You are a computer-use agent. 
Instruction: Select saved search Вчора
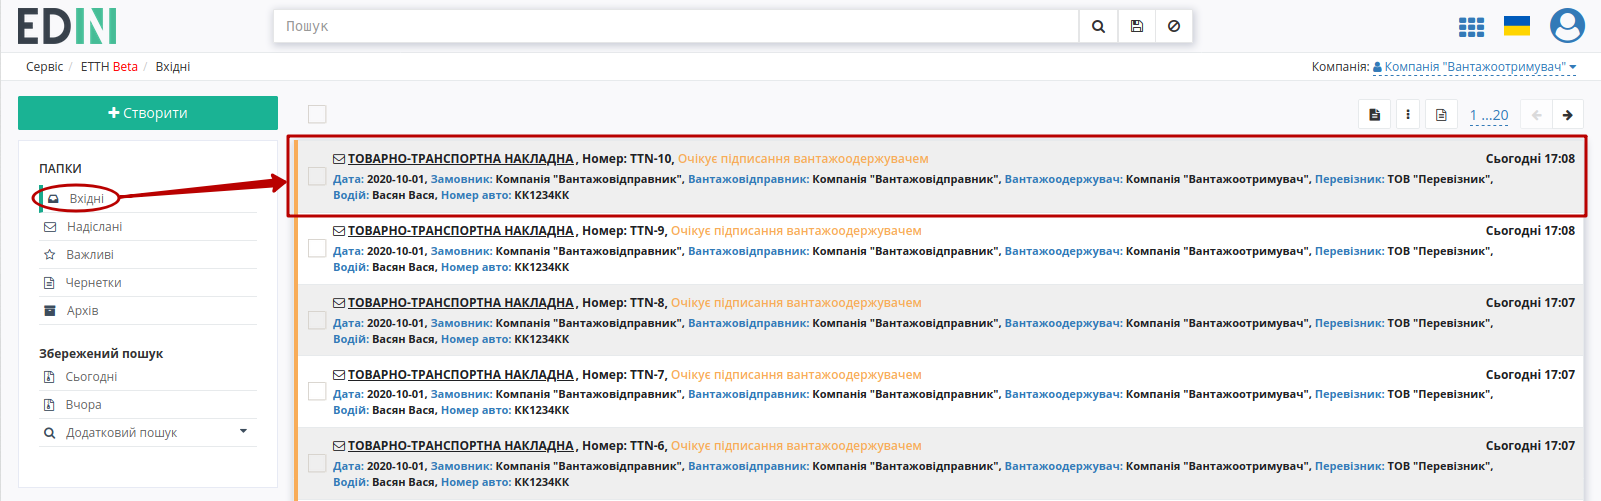pyautogui.click(x=83, y=405)
